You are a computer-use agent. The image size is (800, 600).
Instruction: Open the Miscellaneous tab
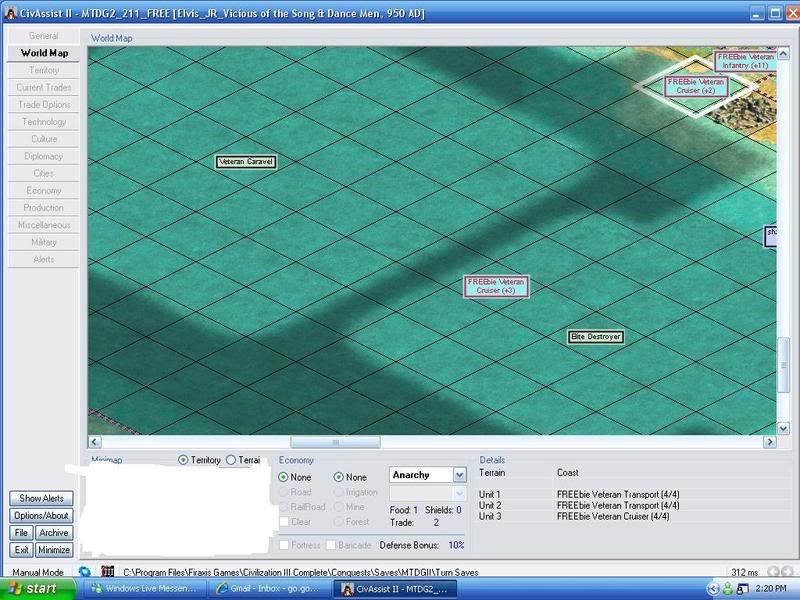[43, 225]
